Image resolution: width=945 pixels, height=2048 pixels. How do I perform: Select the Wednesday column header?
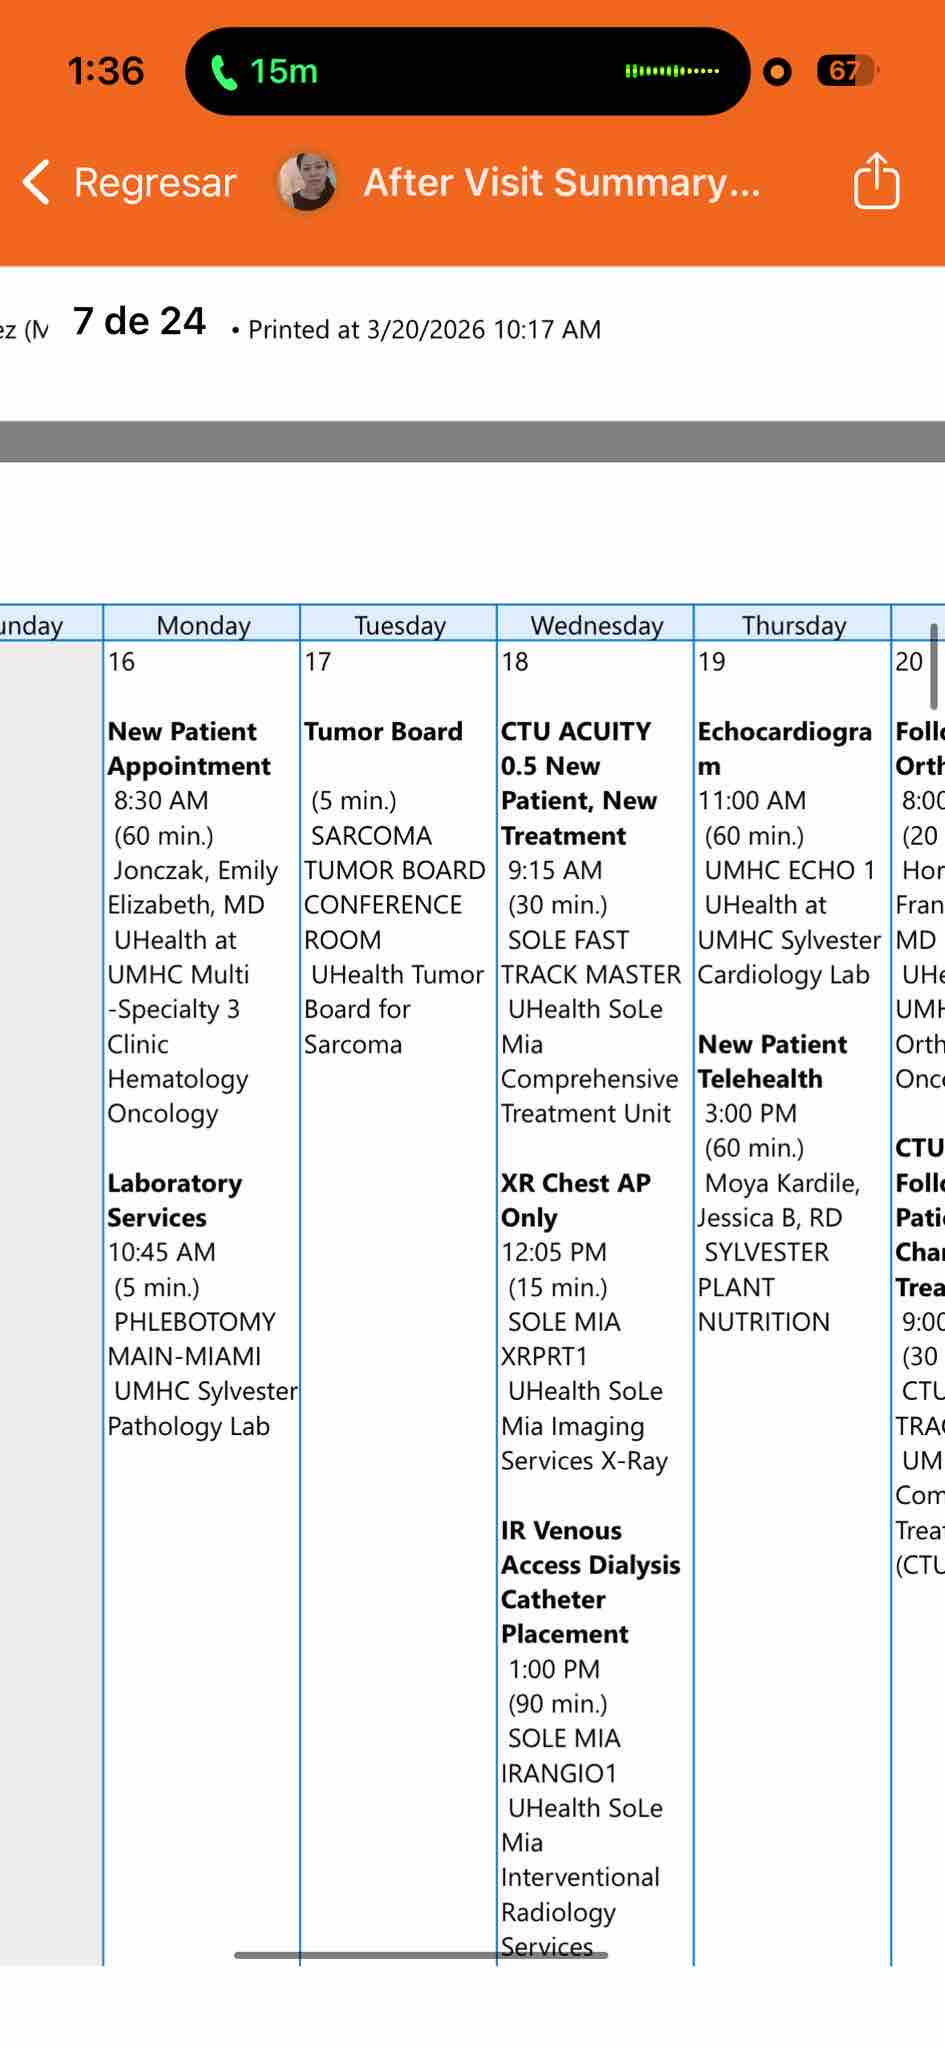click(596, 625)
